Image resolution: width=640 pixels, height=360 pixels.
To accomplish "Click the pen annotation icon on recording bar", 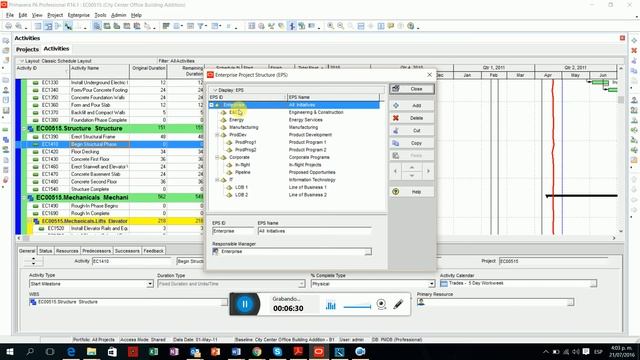I will tap(398, 304).
